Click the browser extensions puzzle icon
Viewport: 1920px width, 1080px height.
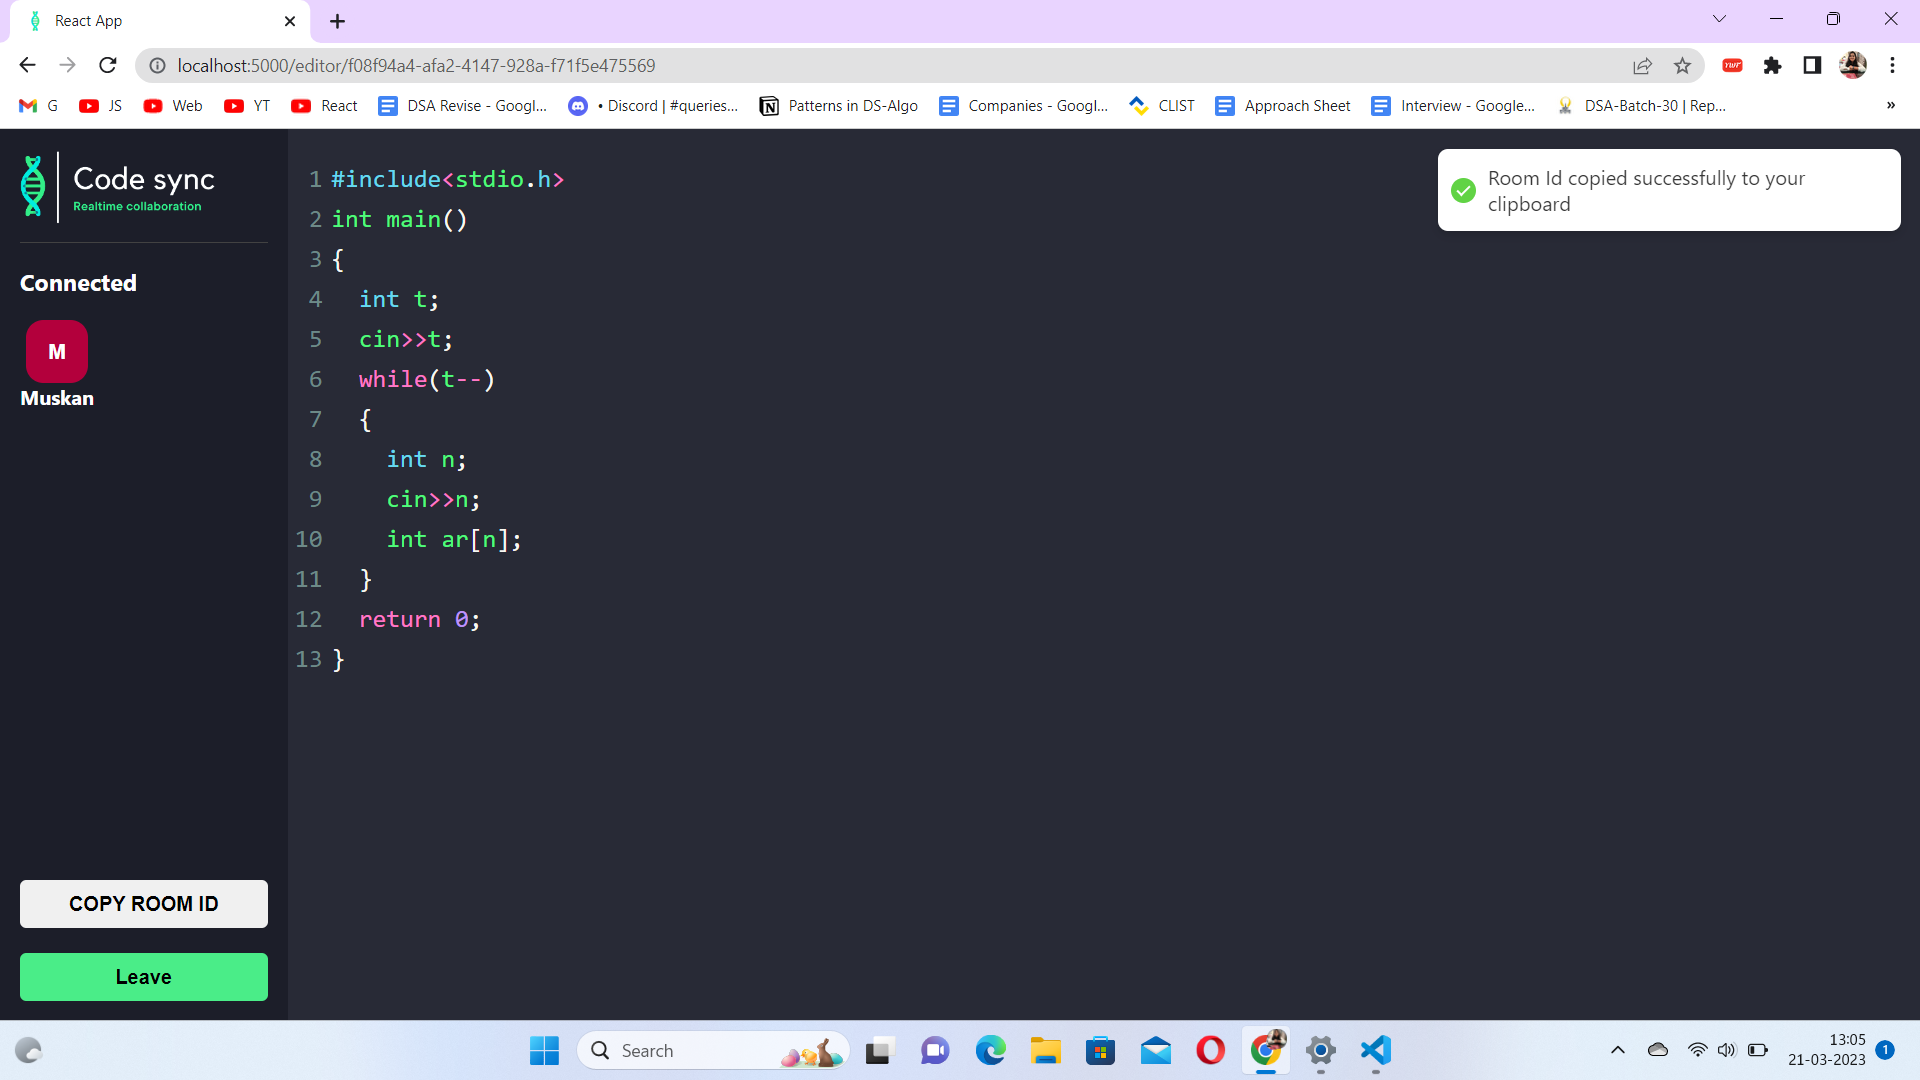pos(1773,65)
